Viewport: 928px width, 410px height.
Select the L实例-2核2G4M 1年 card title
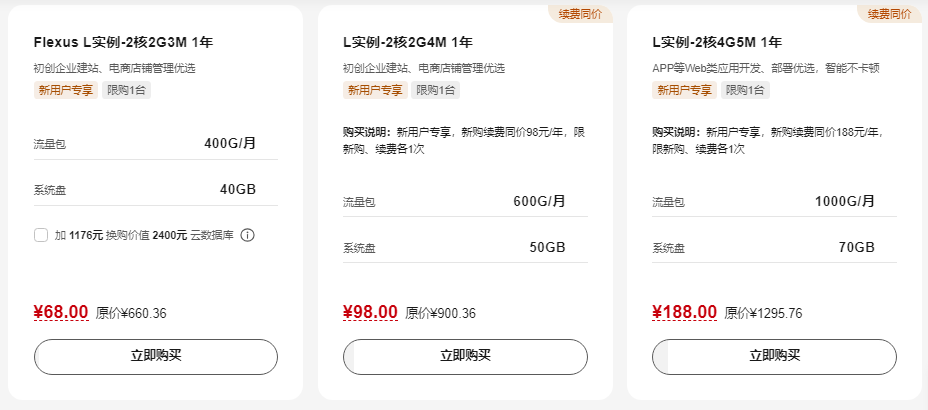coord(407,42)
